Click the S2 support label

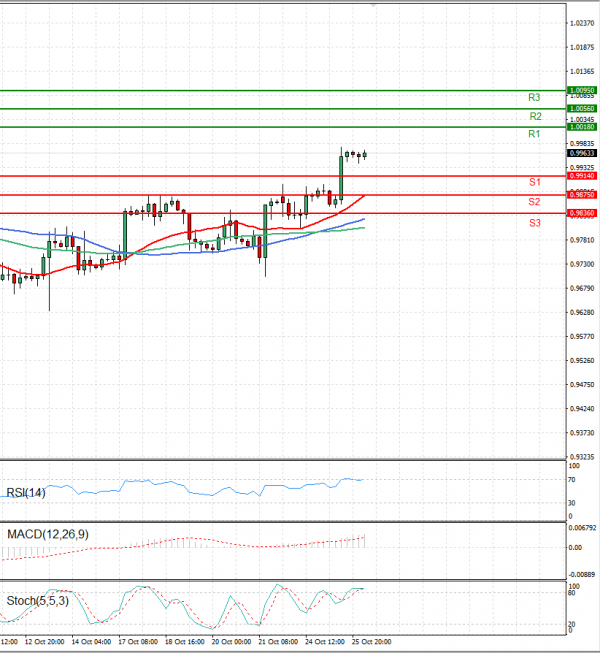coord(535,202)
